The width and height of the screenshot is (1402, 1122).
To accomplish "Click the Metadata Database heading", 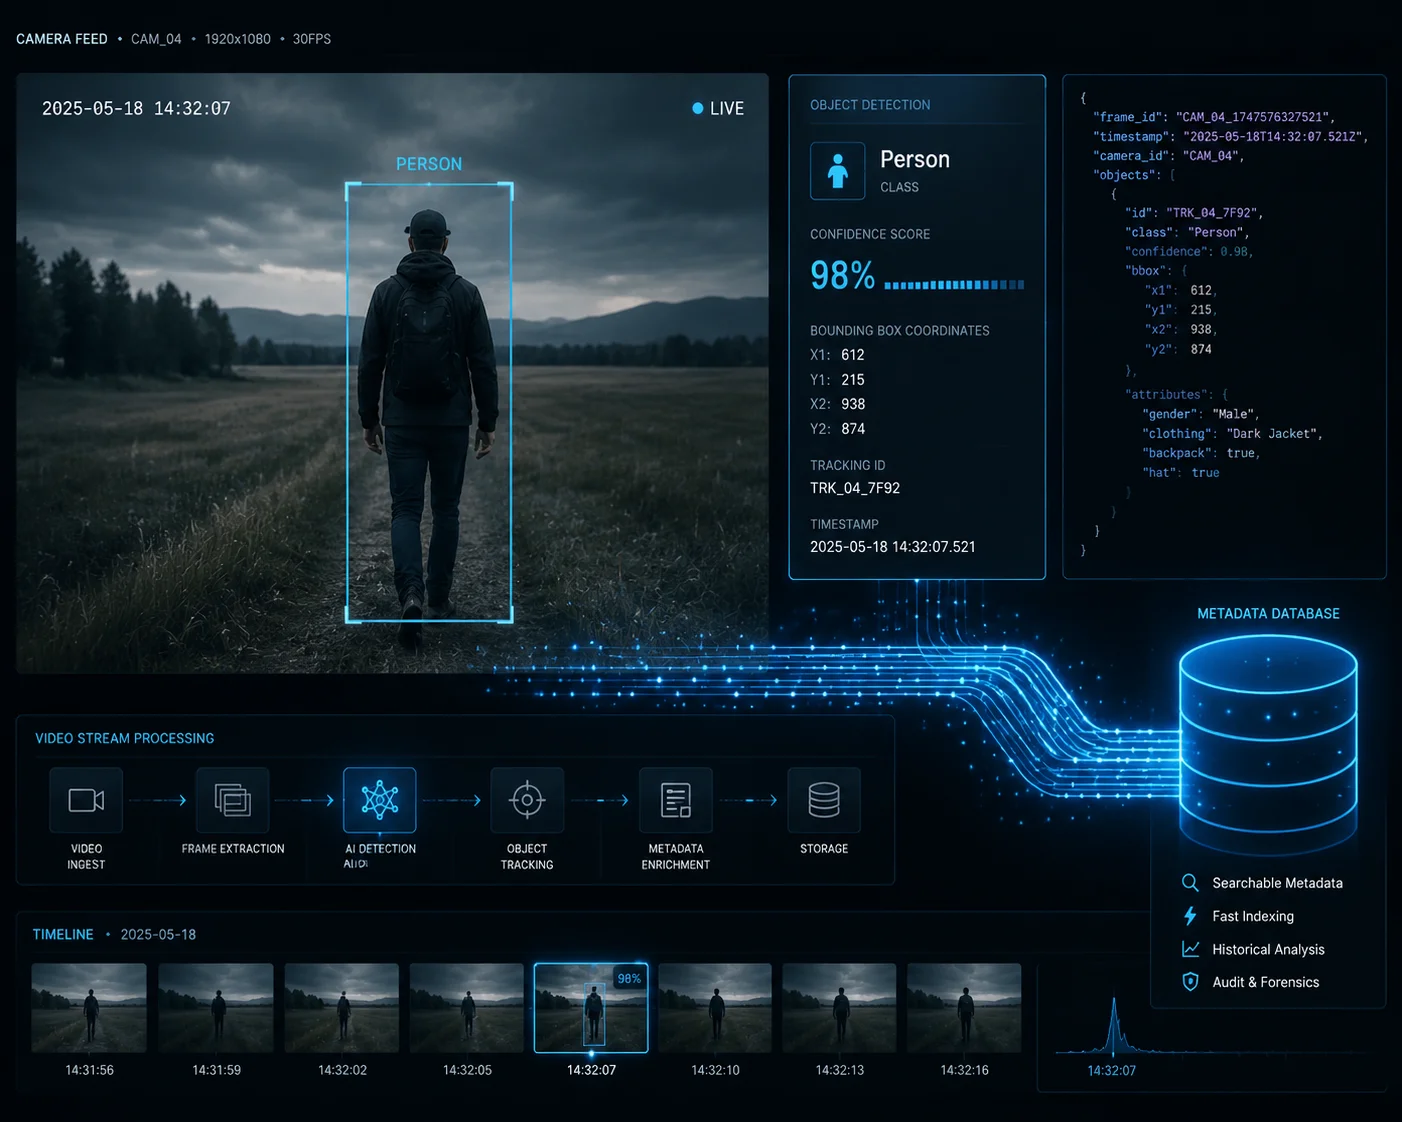I will pos(1268,614).
